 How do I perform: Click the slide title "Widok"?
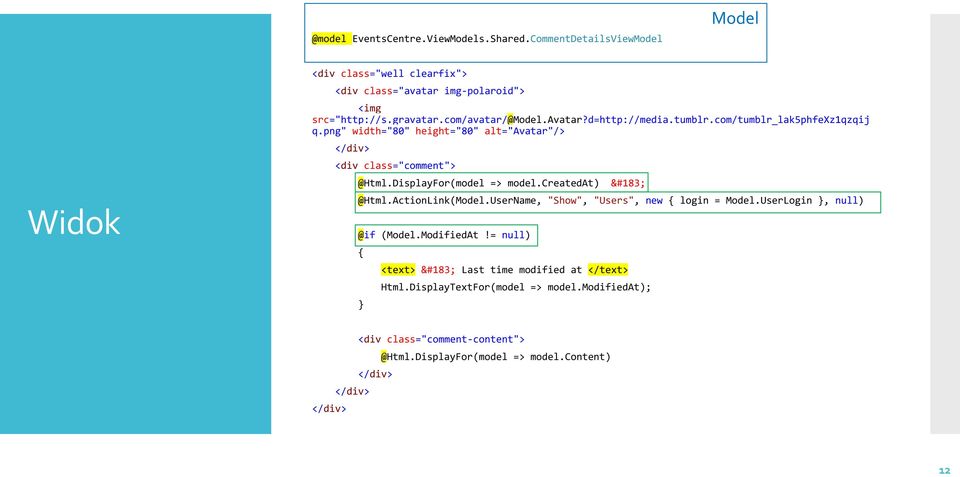click(74, 222)
